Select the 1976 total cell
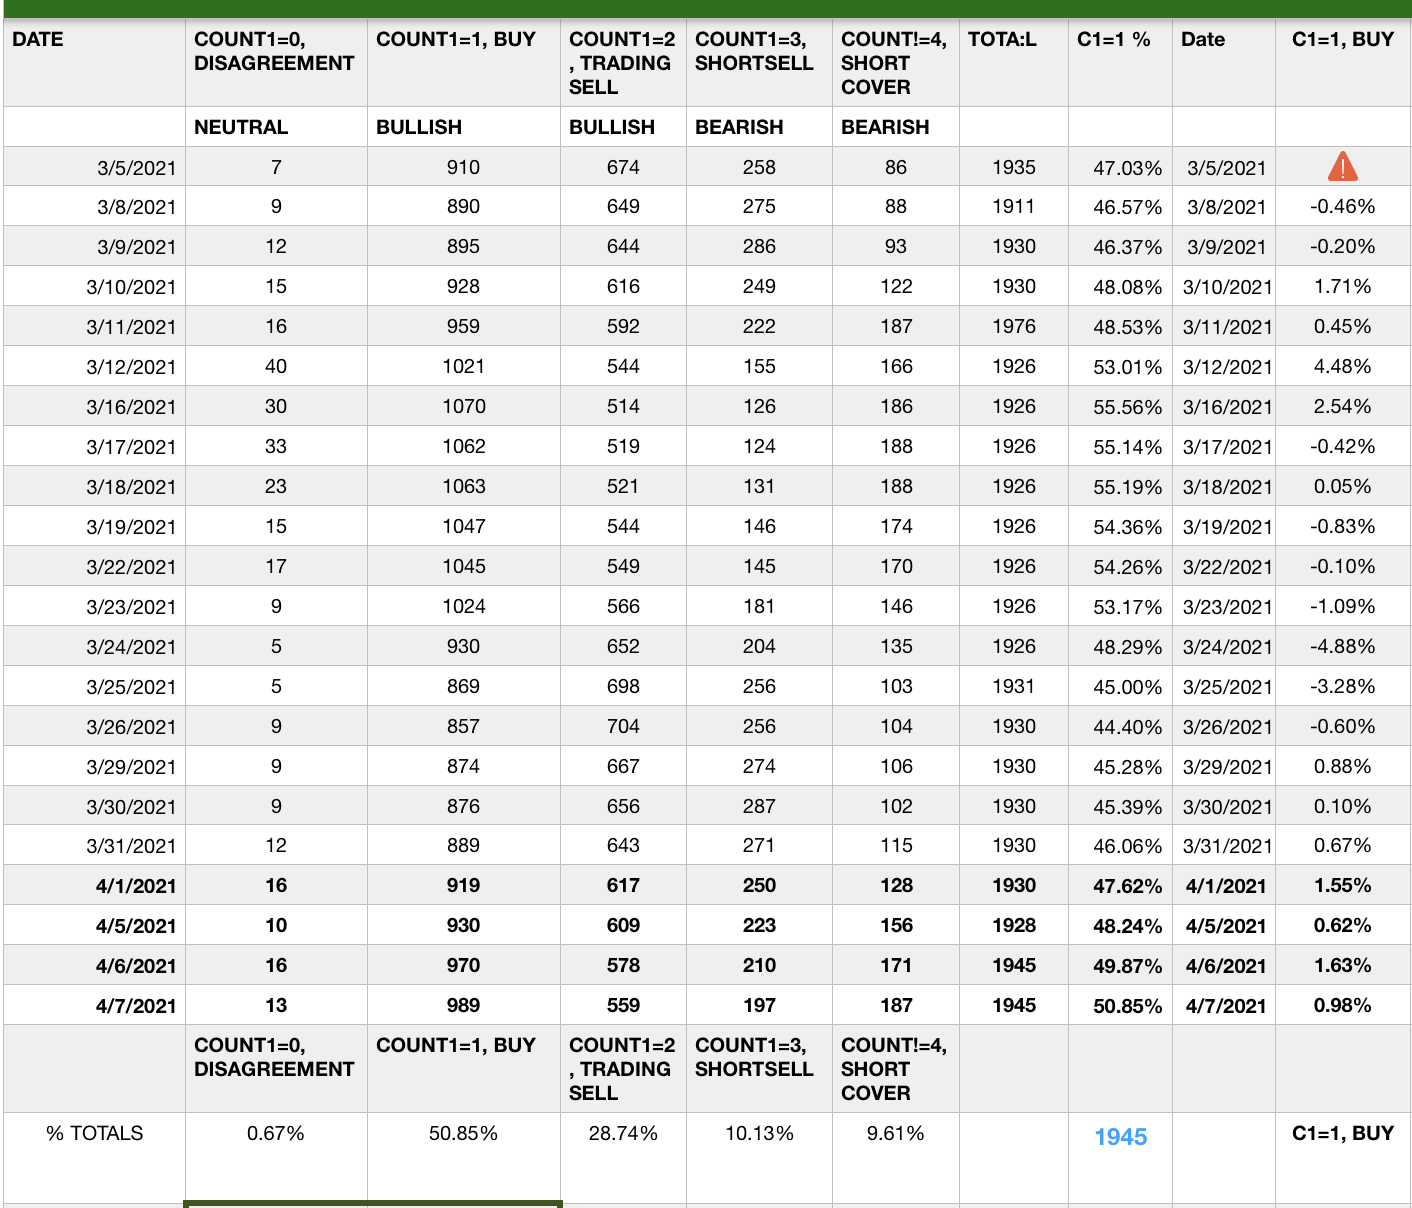The width and height of the screenshot is (1412, 1208). coord(1014,327)
